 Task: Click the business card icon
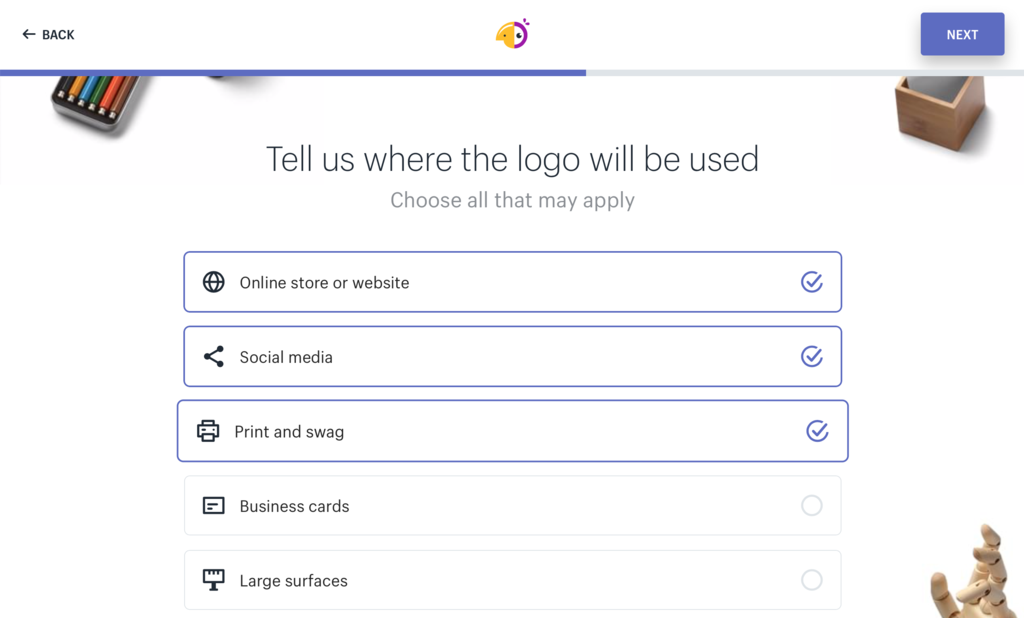tap(214, 506)
